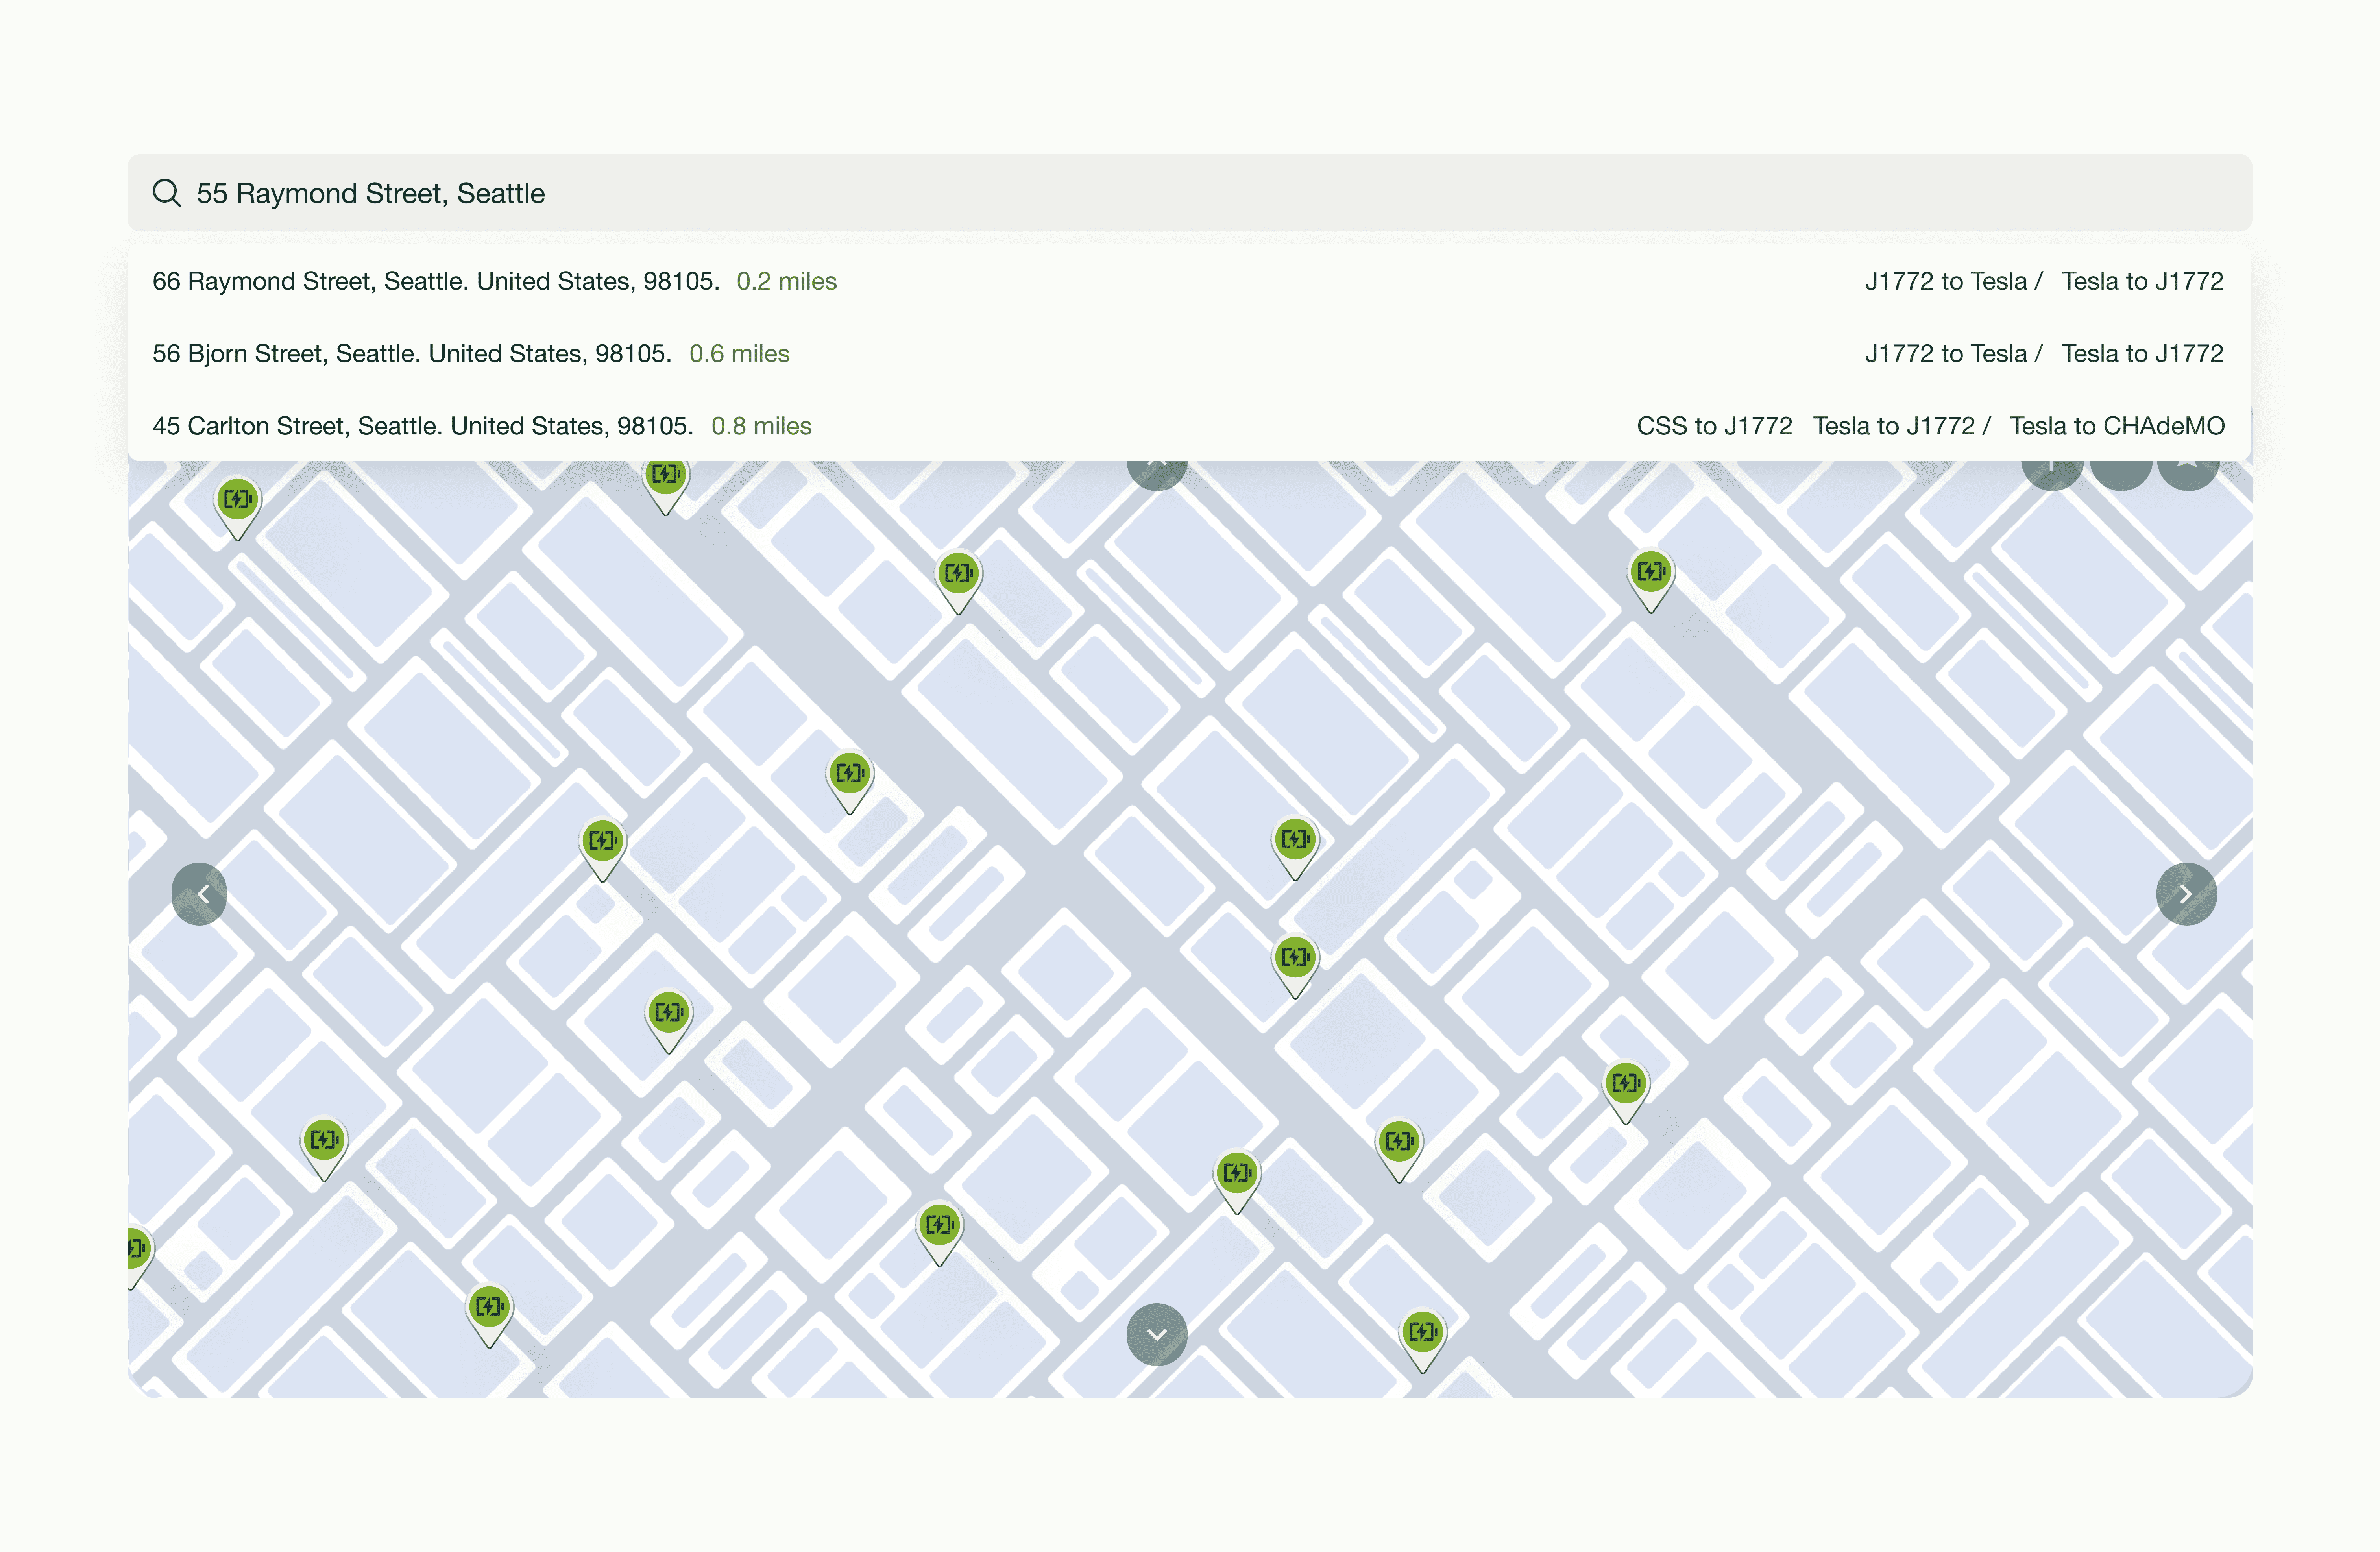2380x1552 pixels.
Task: Focus the address search field
Action: 1200,193
